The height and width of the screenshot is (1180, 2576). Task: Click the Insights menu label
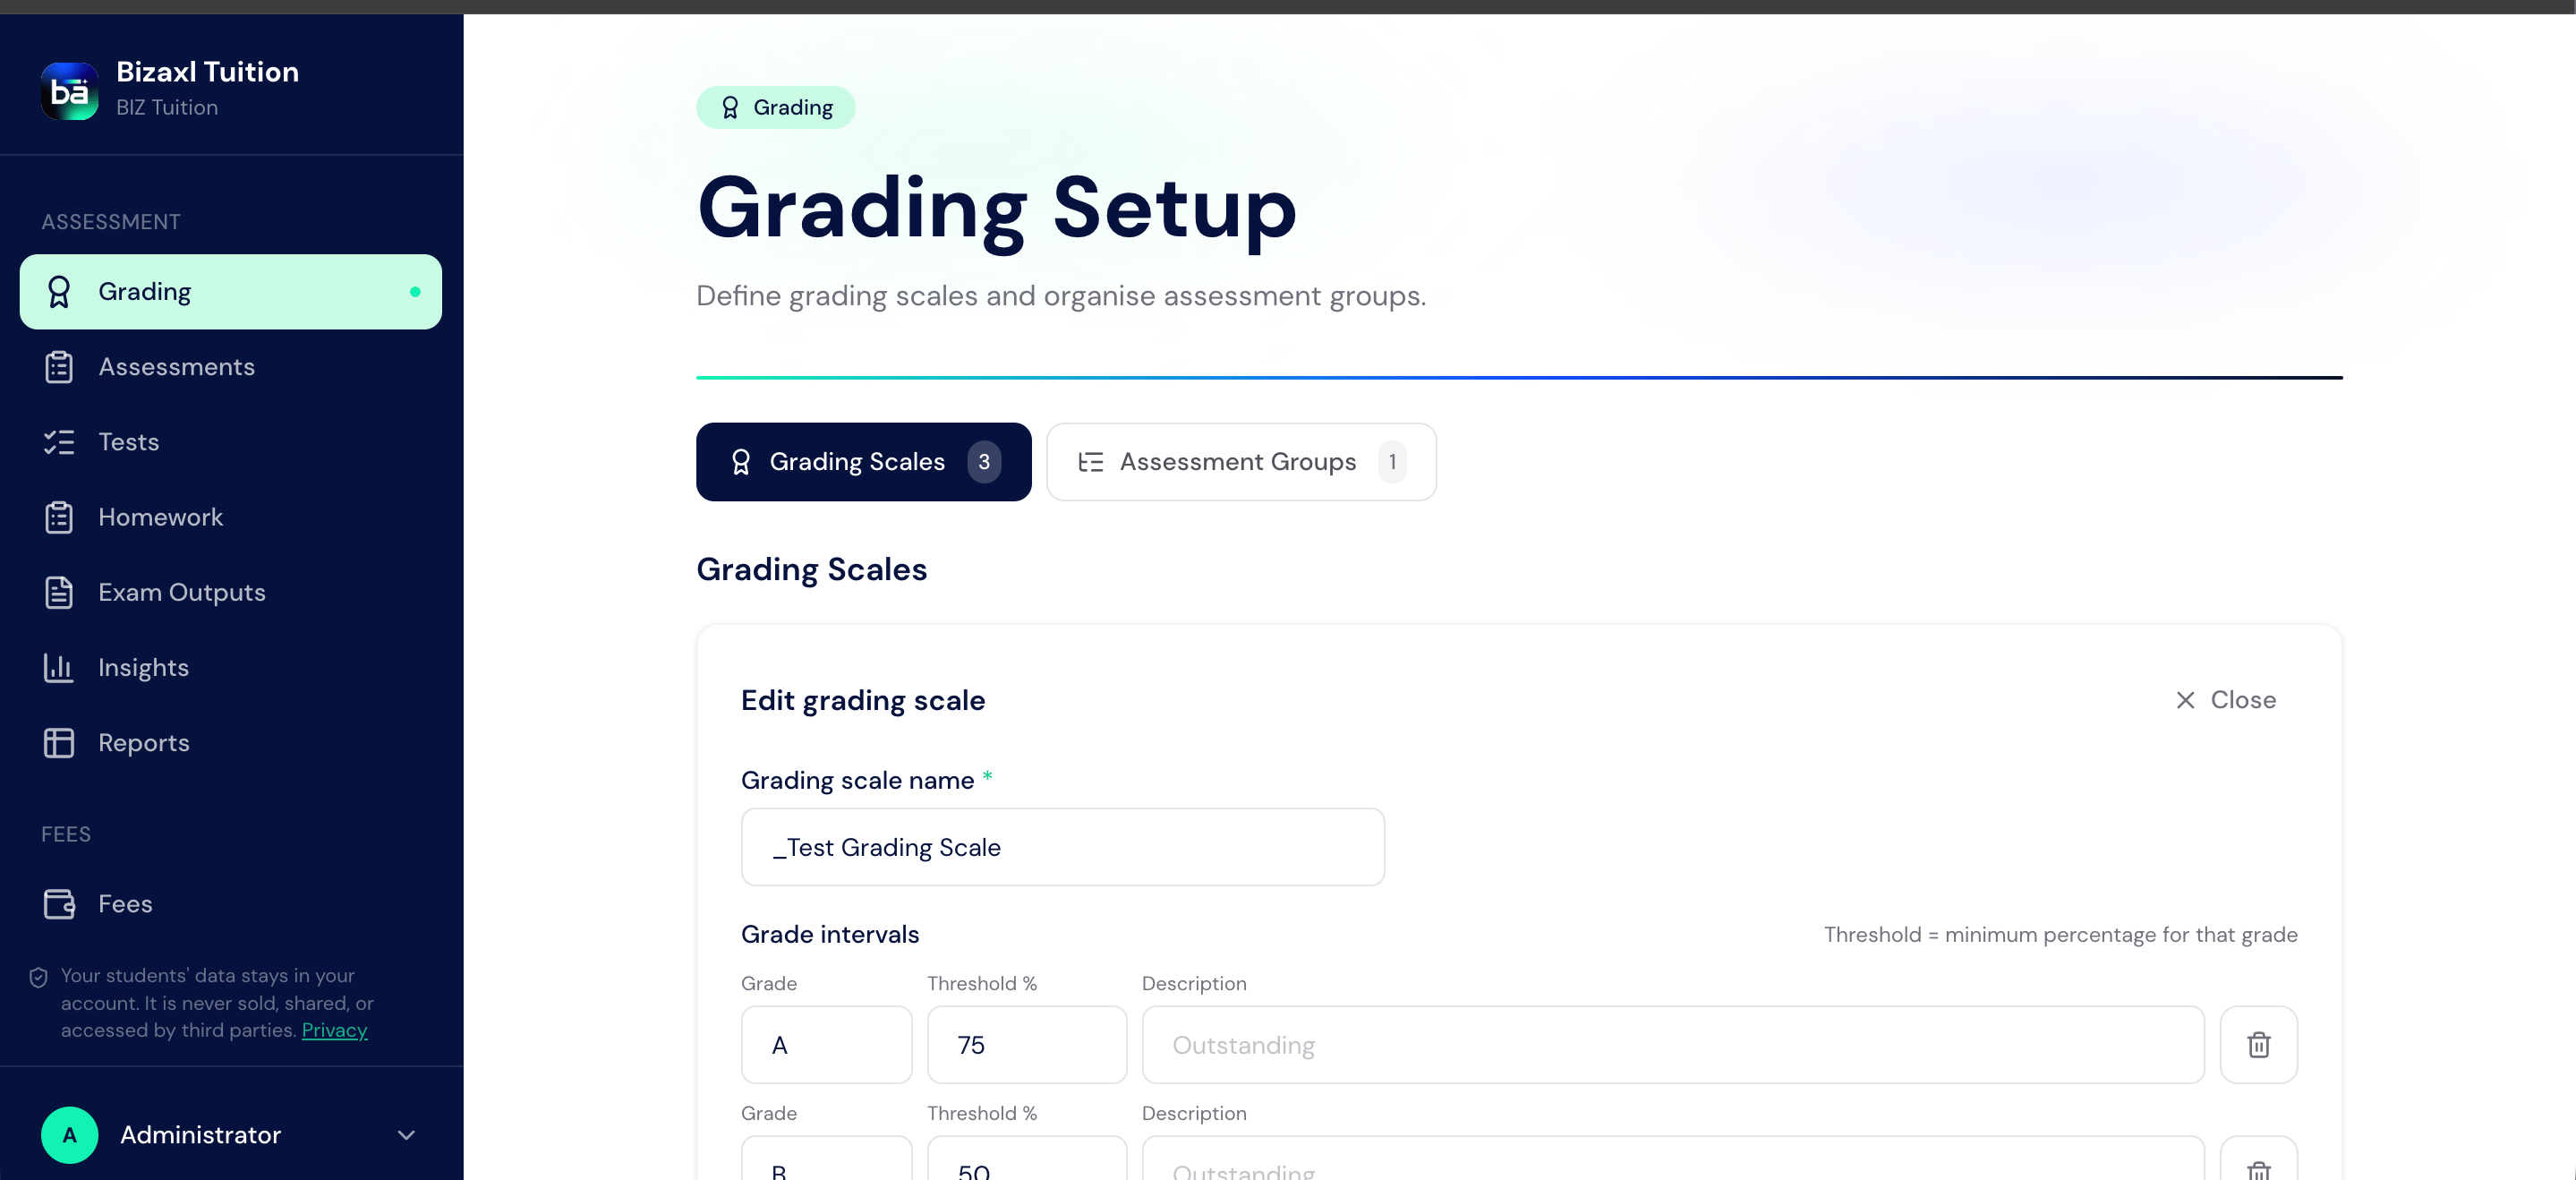point(143,668)
